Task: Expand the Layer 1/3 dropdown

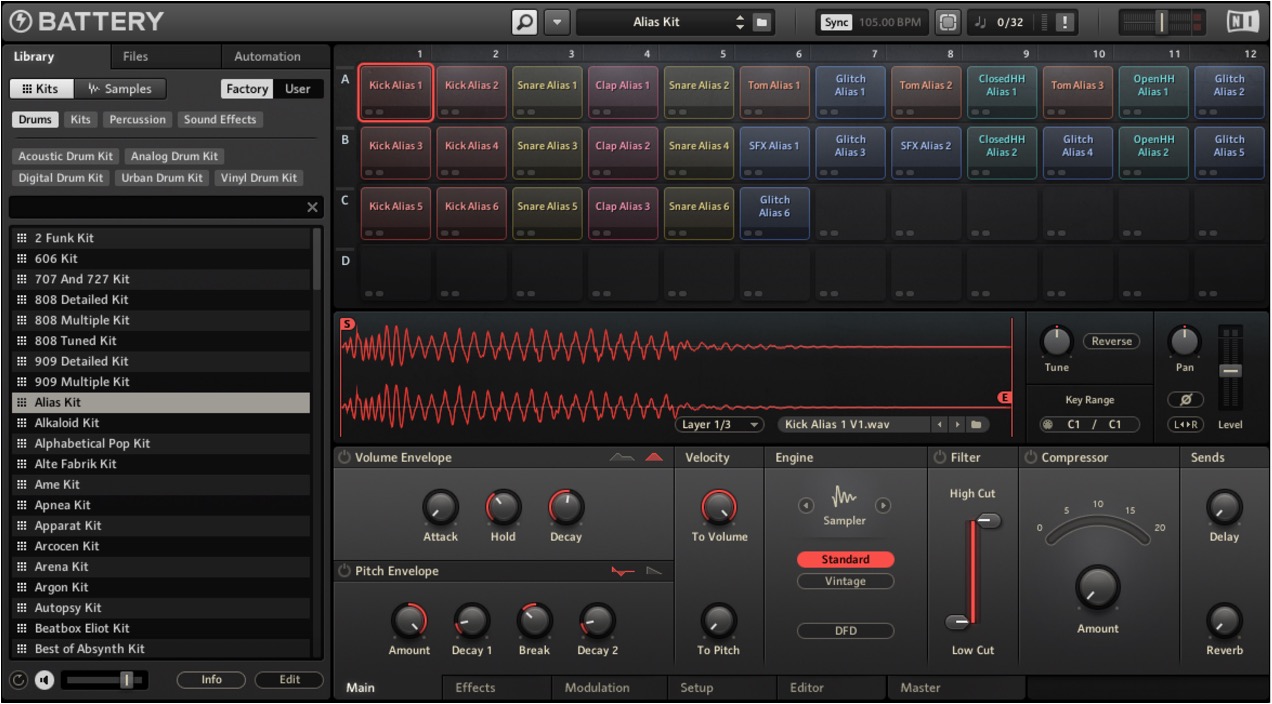Action: coord(719,425)
